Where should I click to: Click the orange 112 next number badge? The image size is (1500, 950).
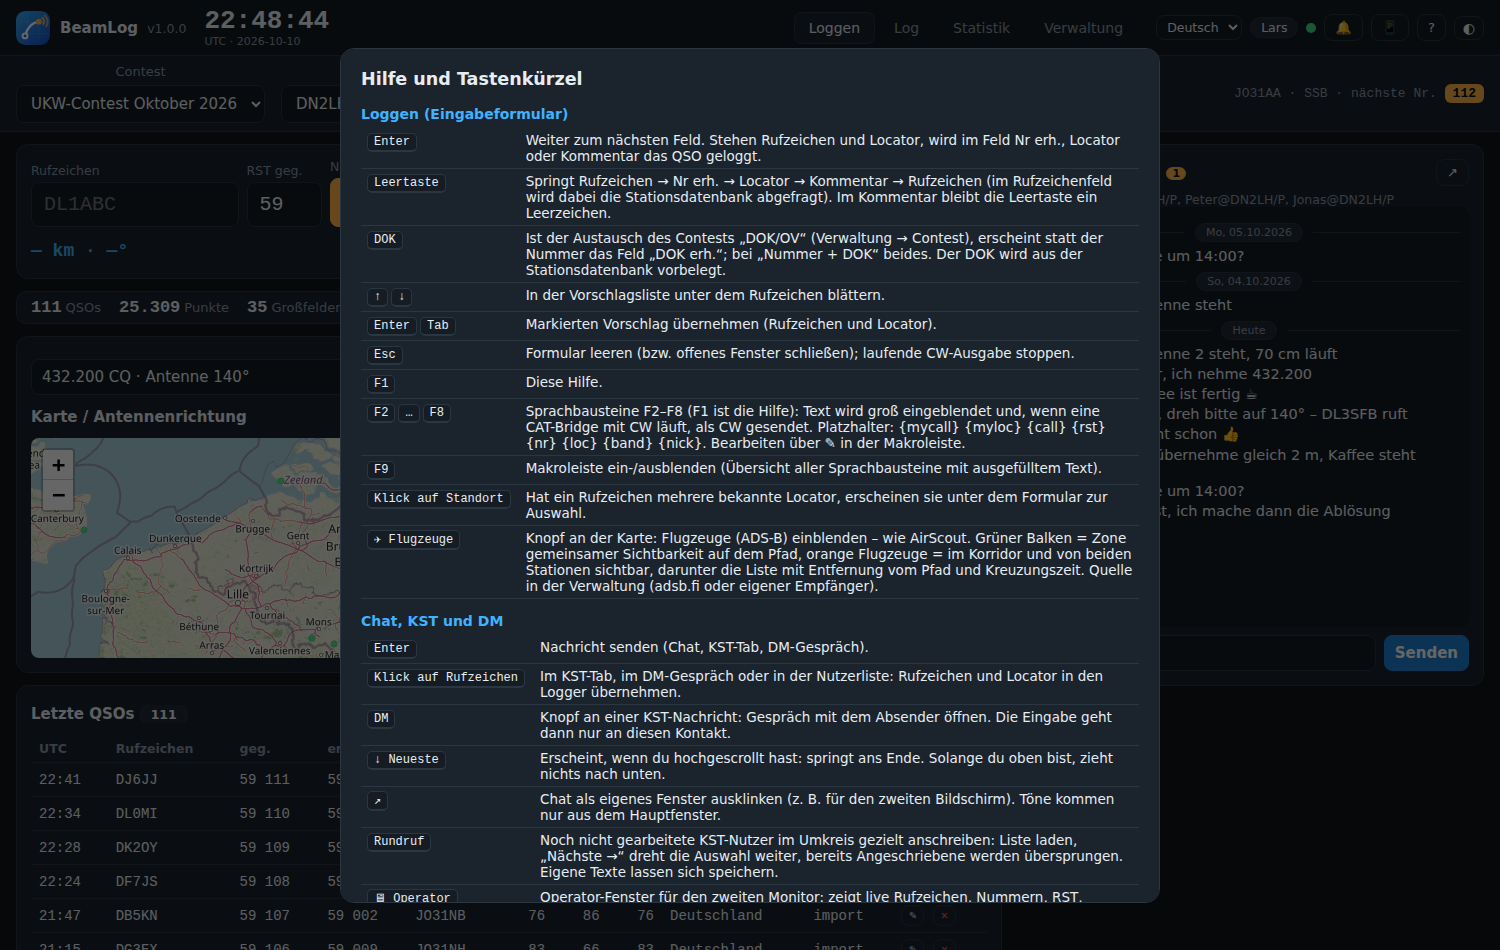click(1464, 93)
